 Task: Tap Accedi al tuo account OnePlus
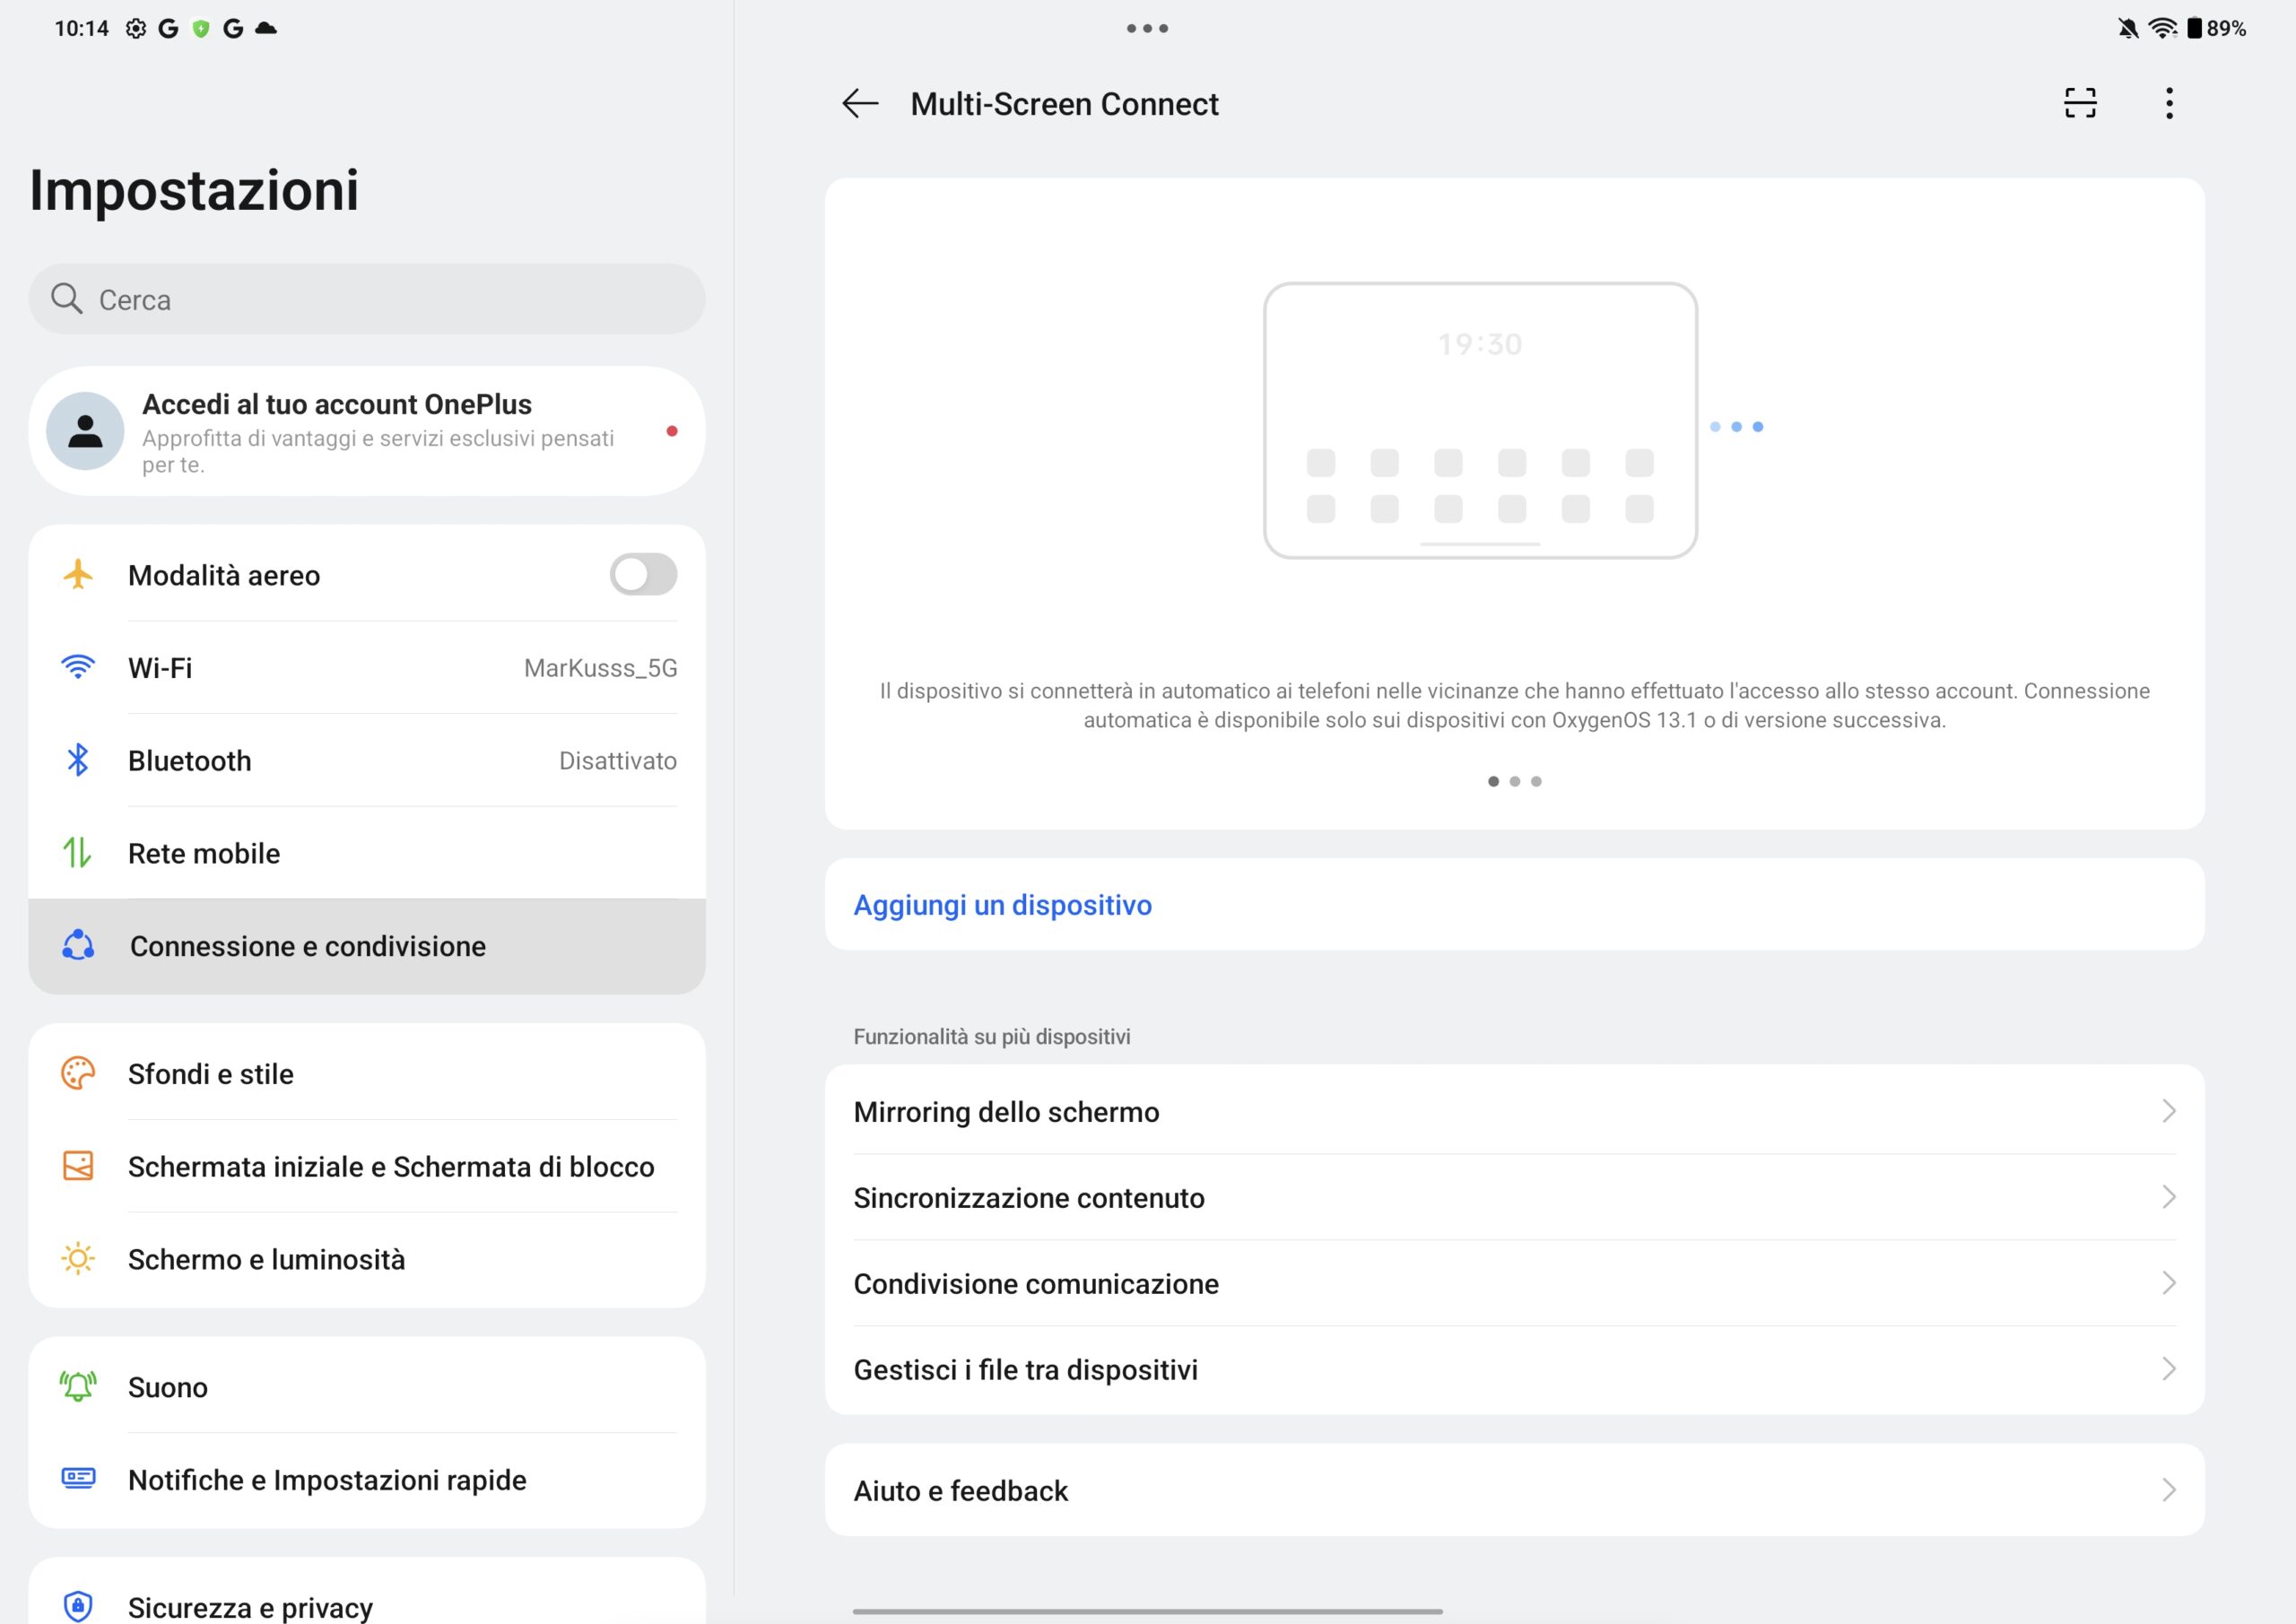click(367, 431)
